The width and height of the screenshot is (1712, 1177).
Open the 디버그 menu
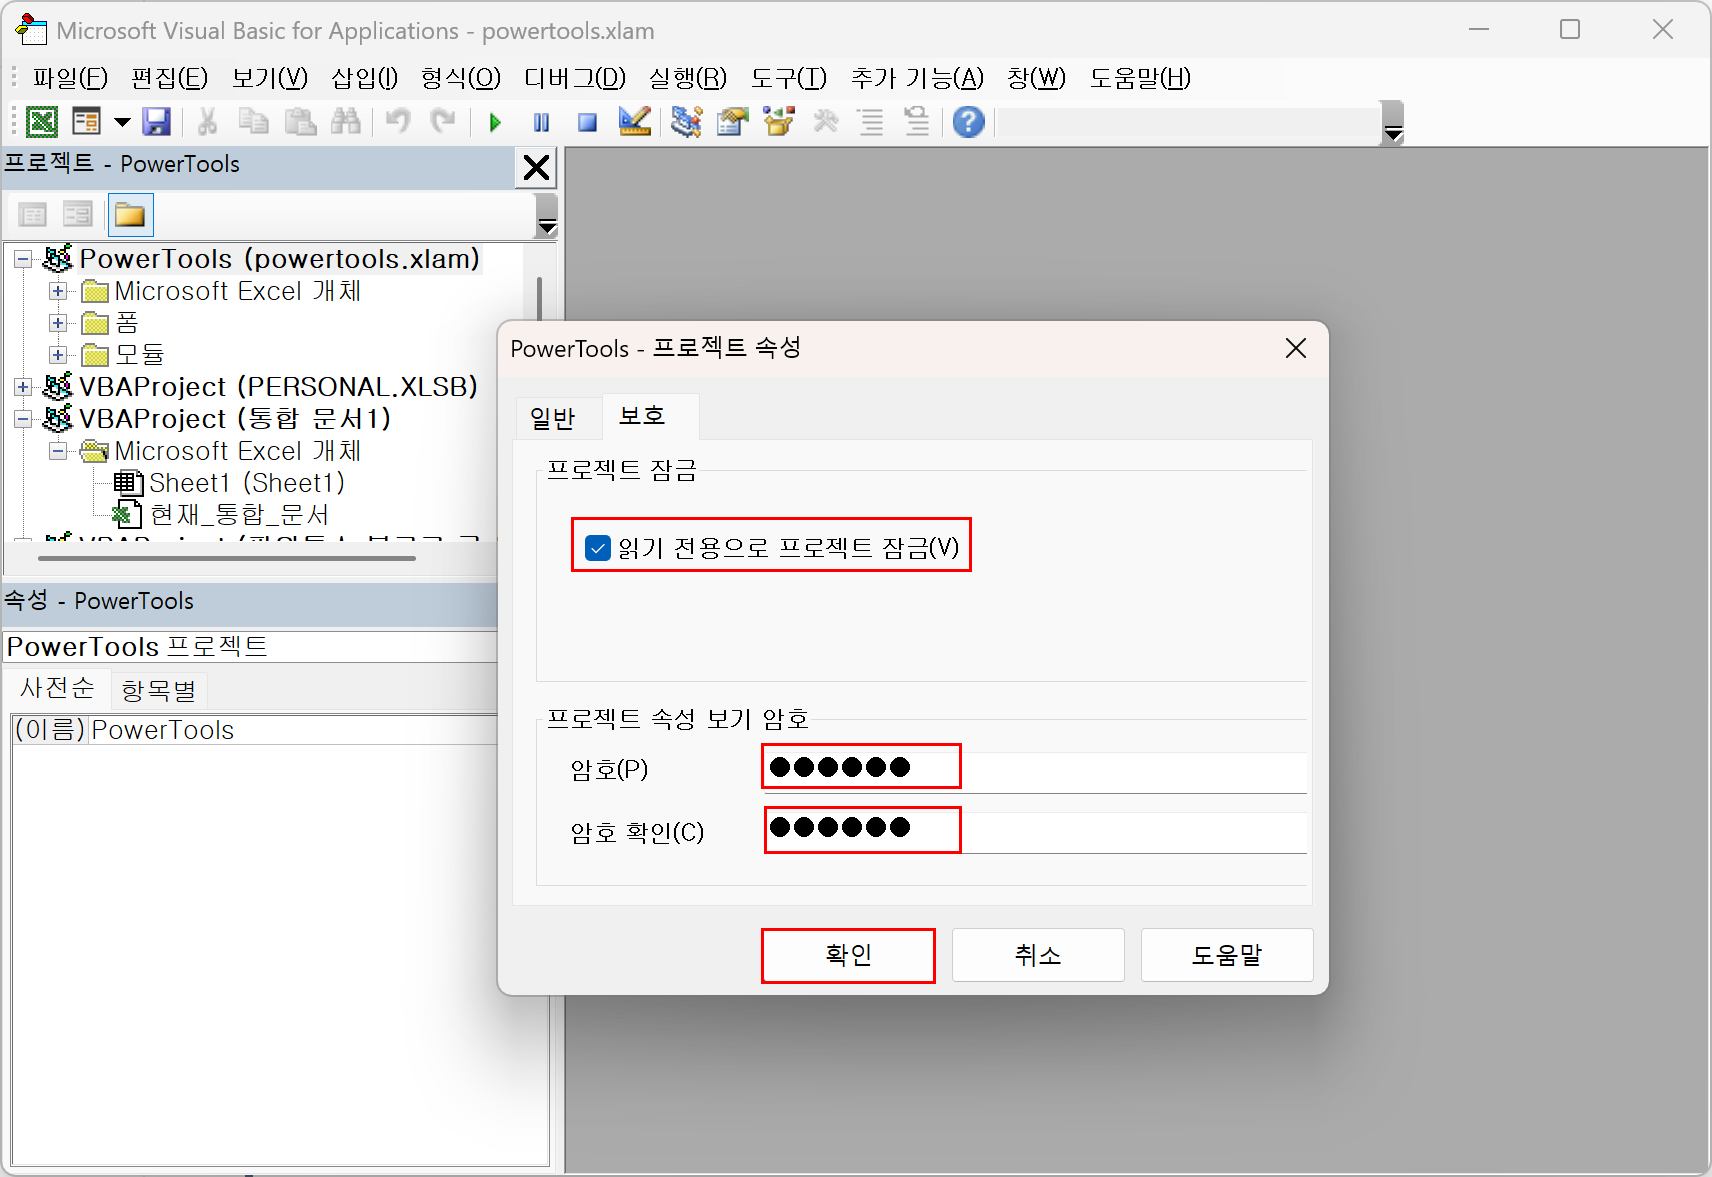click(575, 78)
